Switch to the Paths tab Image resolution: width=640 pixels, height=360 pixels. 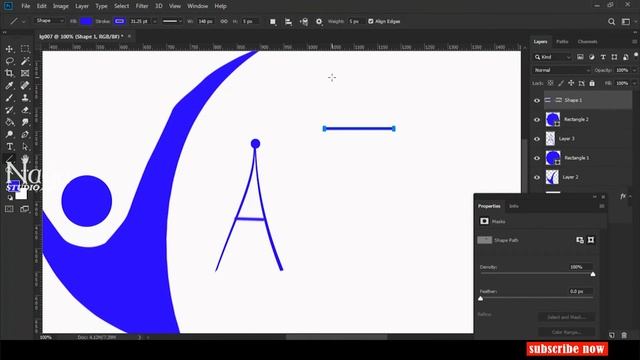pos(562,42)
